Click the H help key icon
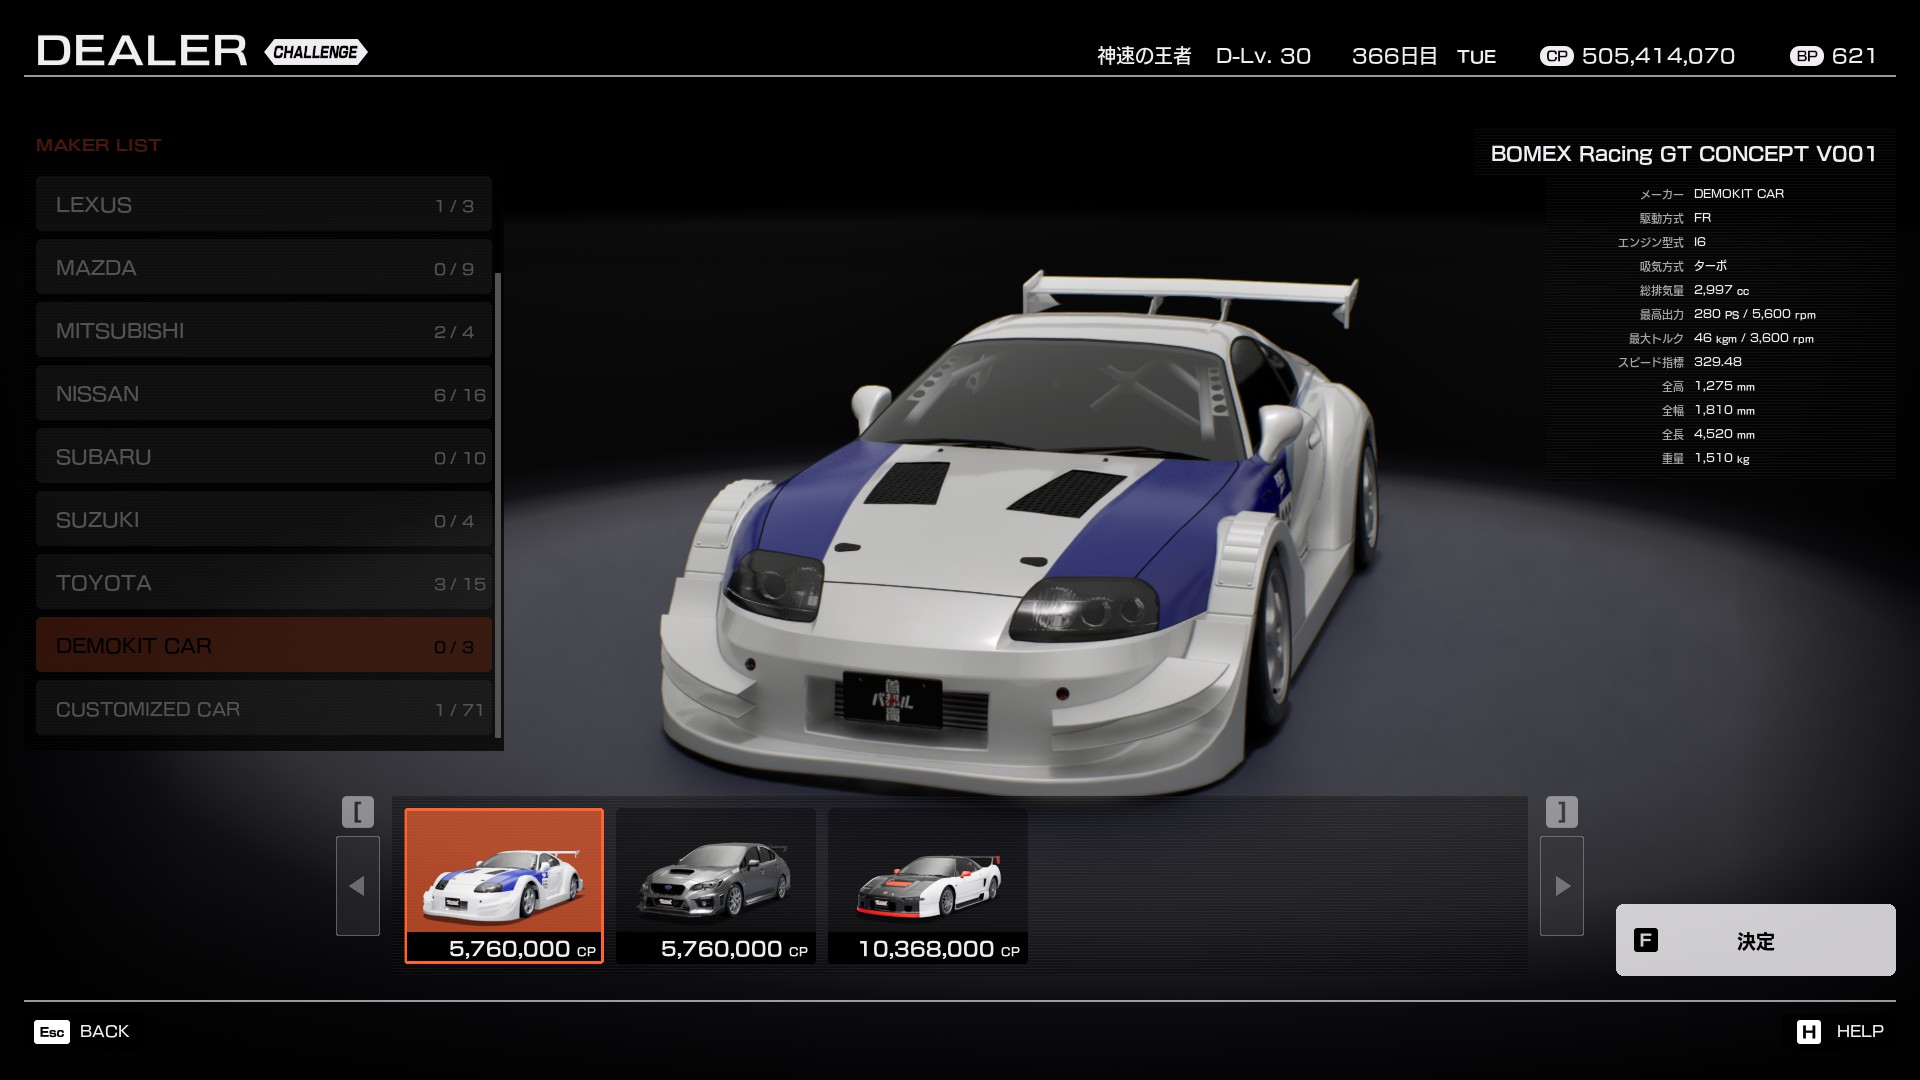The image size is (1920, 1080). [x=1808, y=1032]
